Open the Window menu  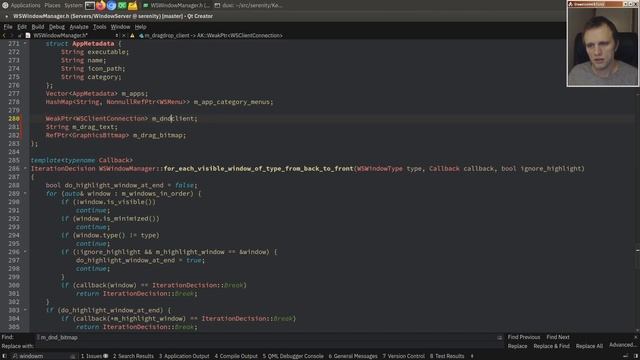(x=120, y=27)
